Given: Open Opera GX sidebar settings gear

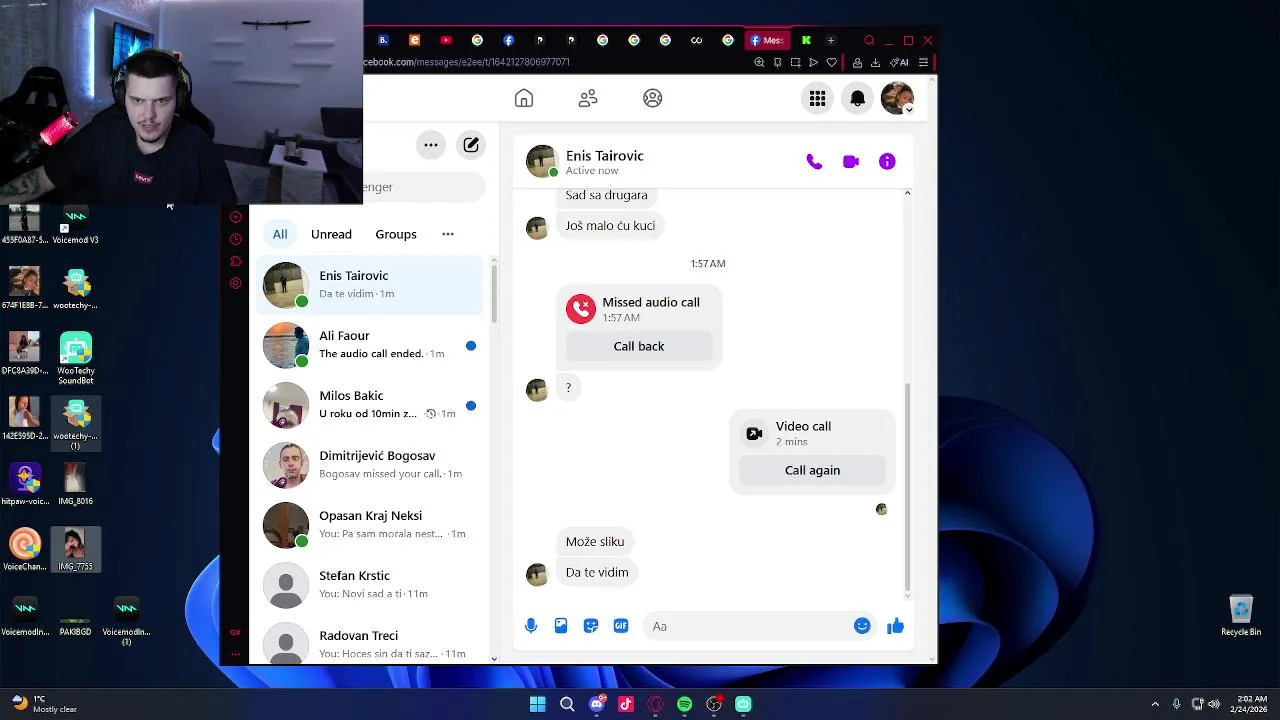Looking at the screenshot, I should click(x=236, y=283).
